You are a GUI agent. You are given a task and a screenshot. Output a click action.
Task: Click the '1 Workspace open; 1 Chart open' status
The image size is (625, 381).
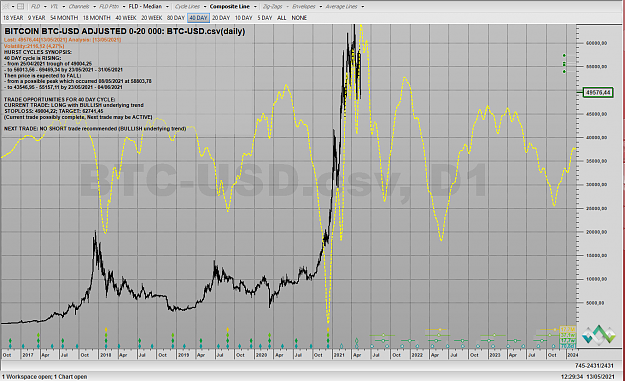click(45, 377)
